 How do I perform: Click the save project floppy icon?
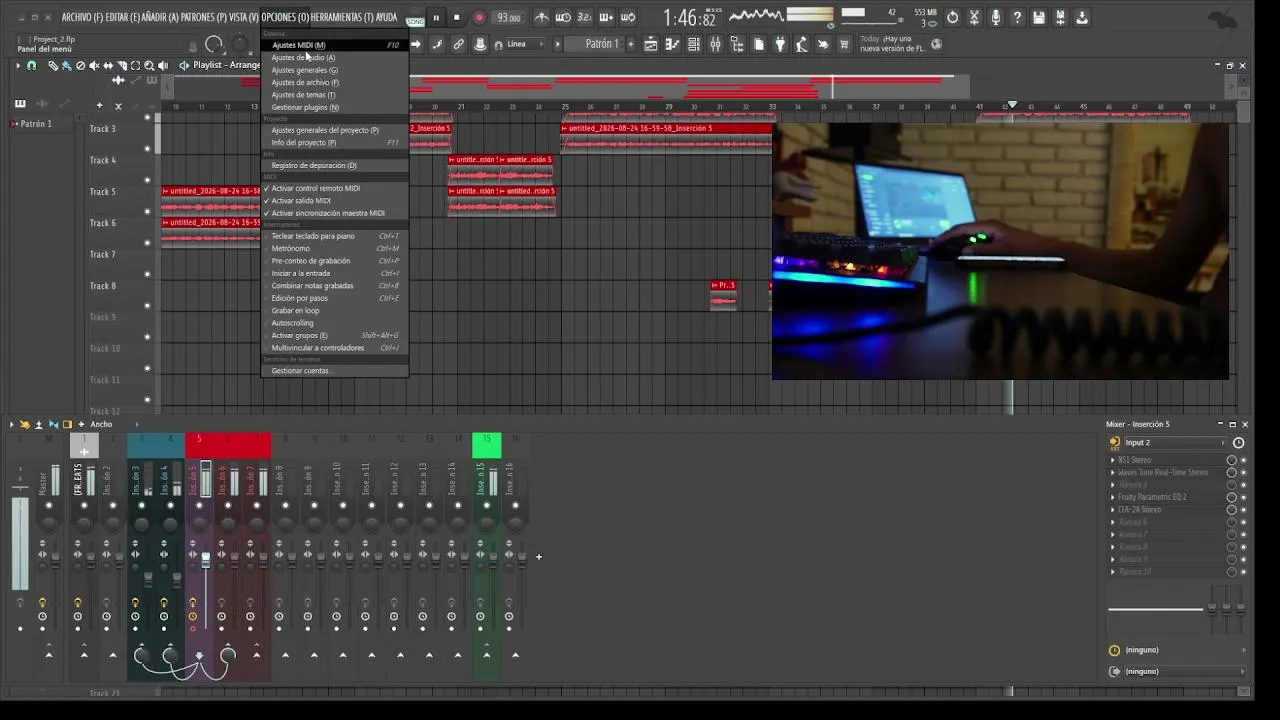tap(1039, 17)
